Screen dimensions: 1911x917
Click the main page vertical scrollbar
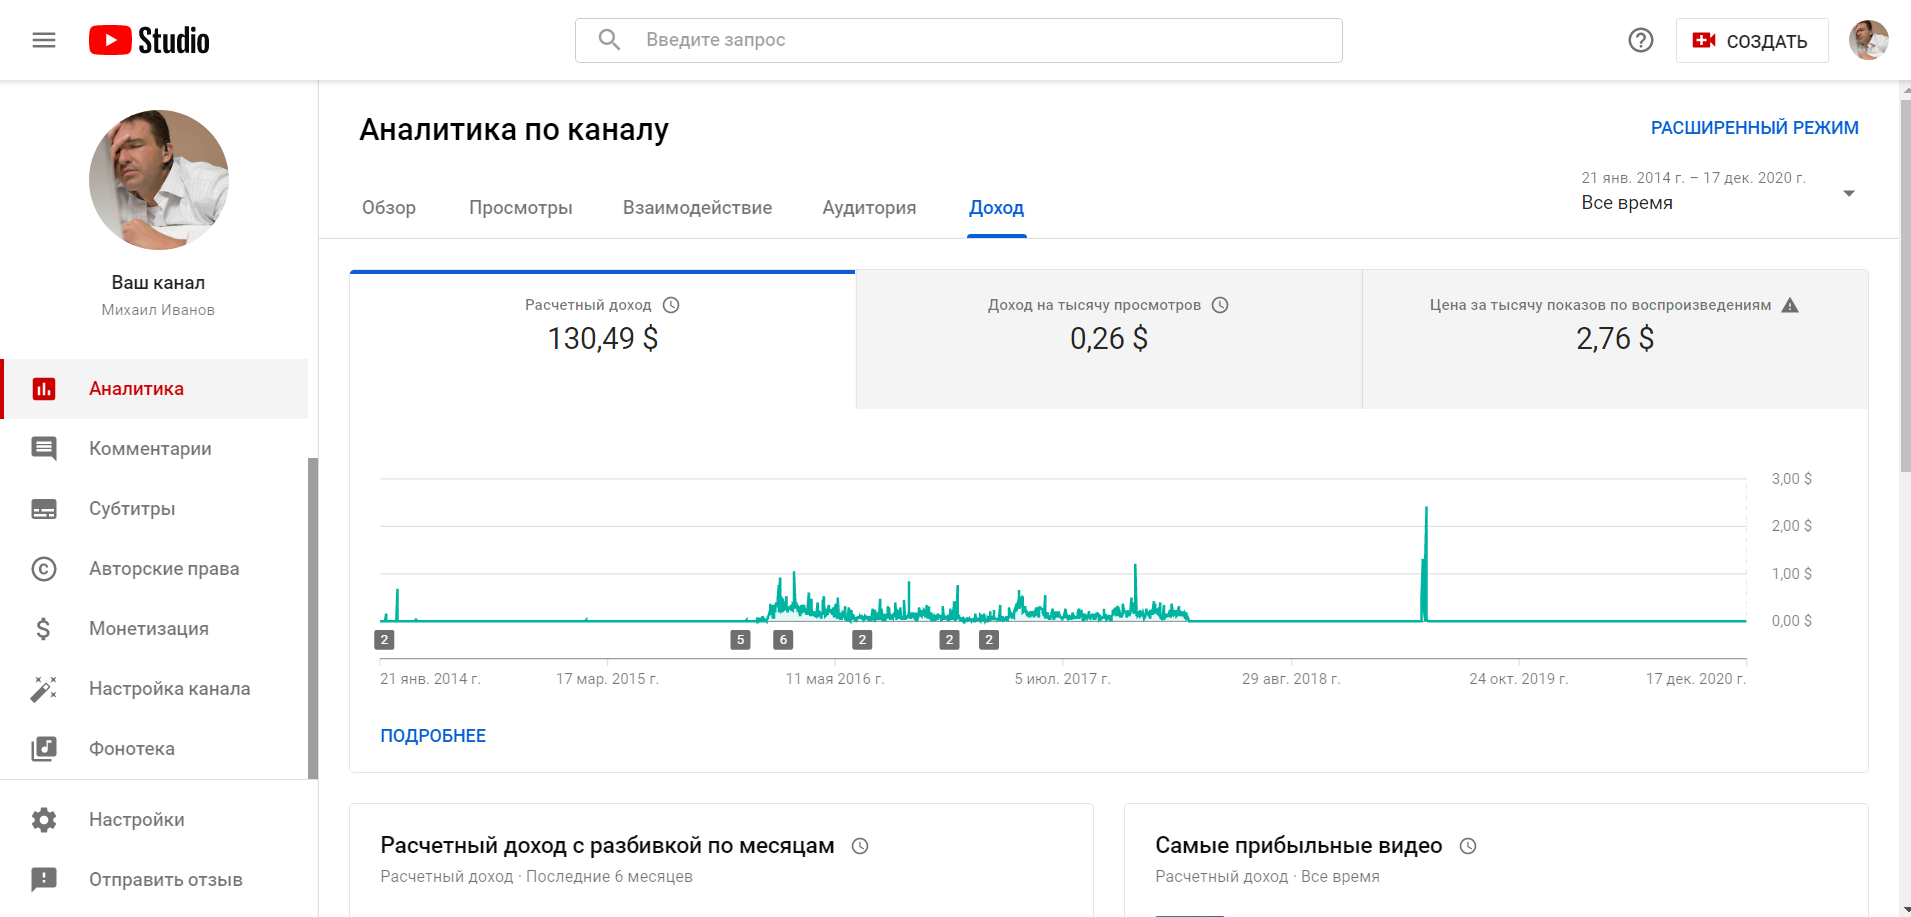pos(1905,285)
